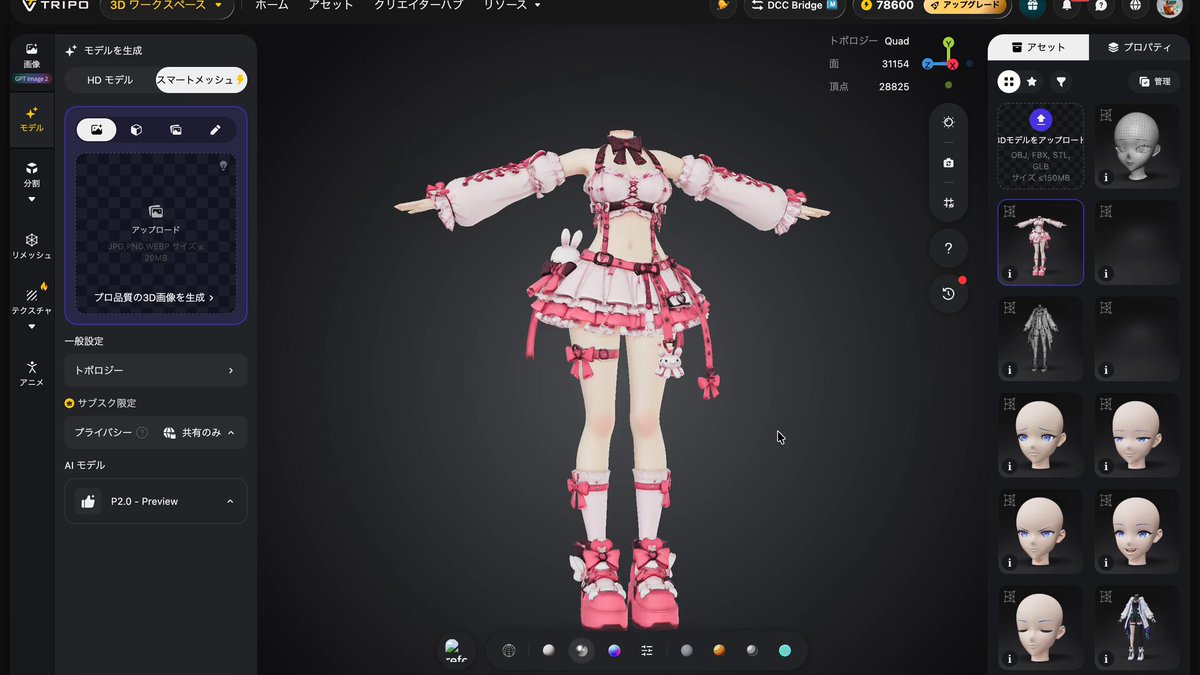
Task: Click プロ品質の3D画像を生成 link
Action: point(154,297)
